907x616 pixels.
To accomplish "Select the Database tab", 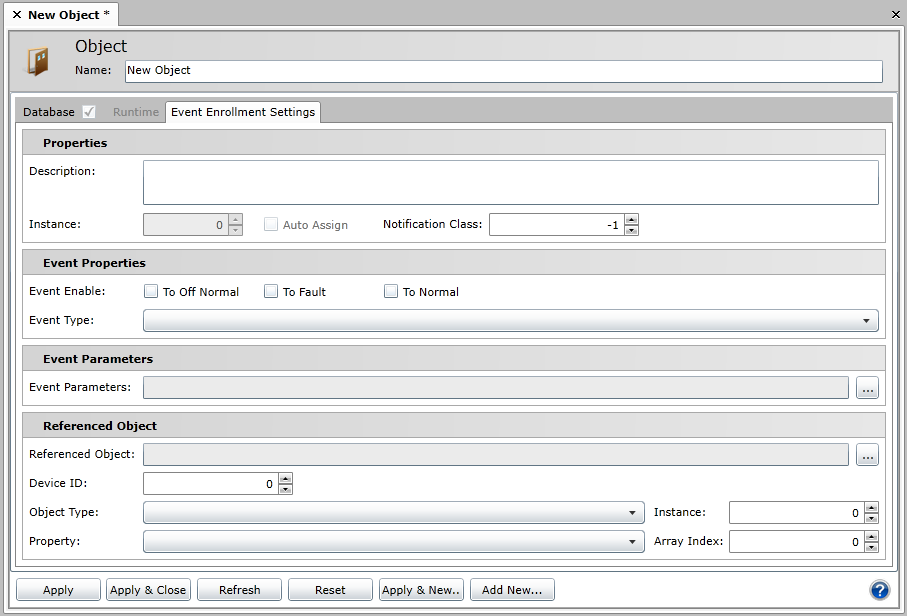I will (49, 112).
